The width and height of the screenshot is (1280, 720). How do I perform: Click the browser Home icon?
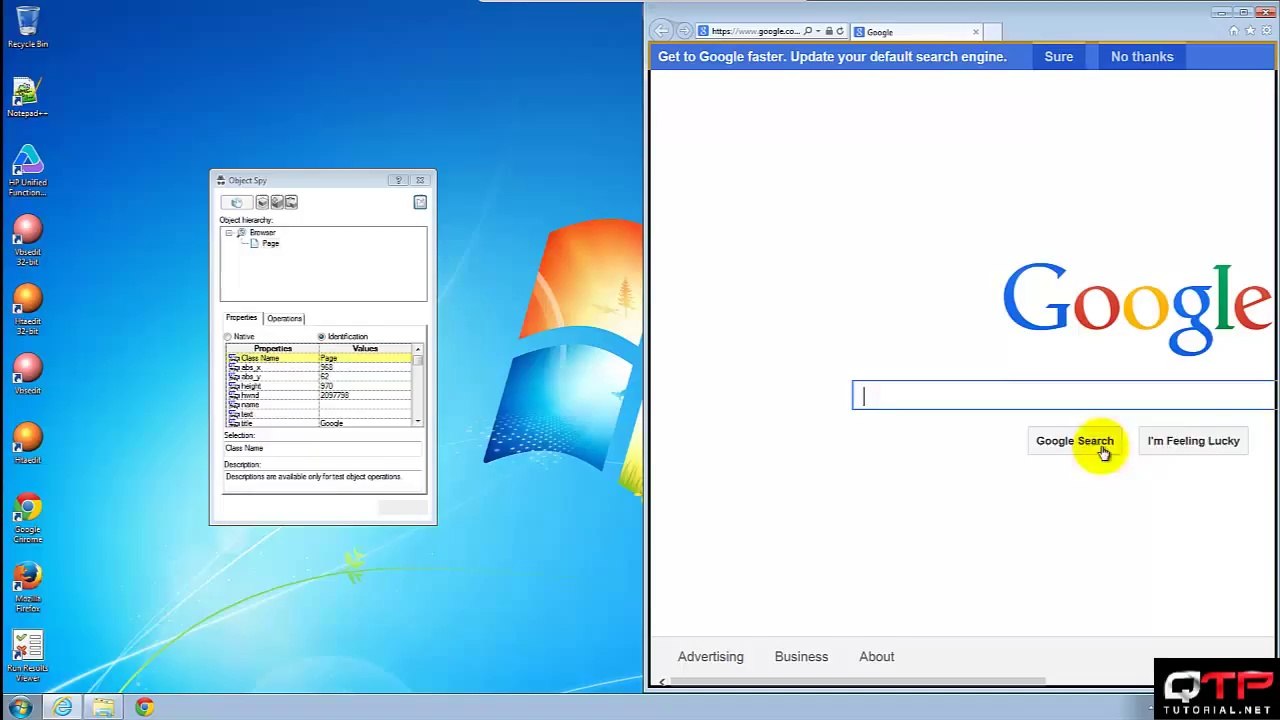pyautogui.click(x=1234, y=31)
